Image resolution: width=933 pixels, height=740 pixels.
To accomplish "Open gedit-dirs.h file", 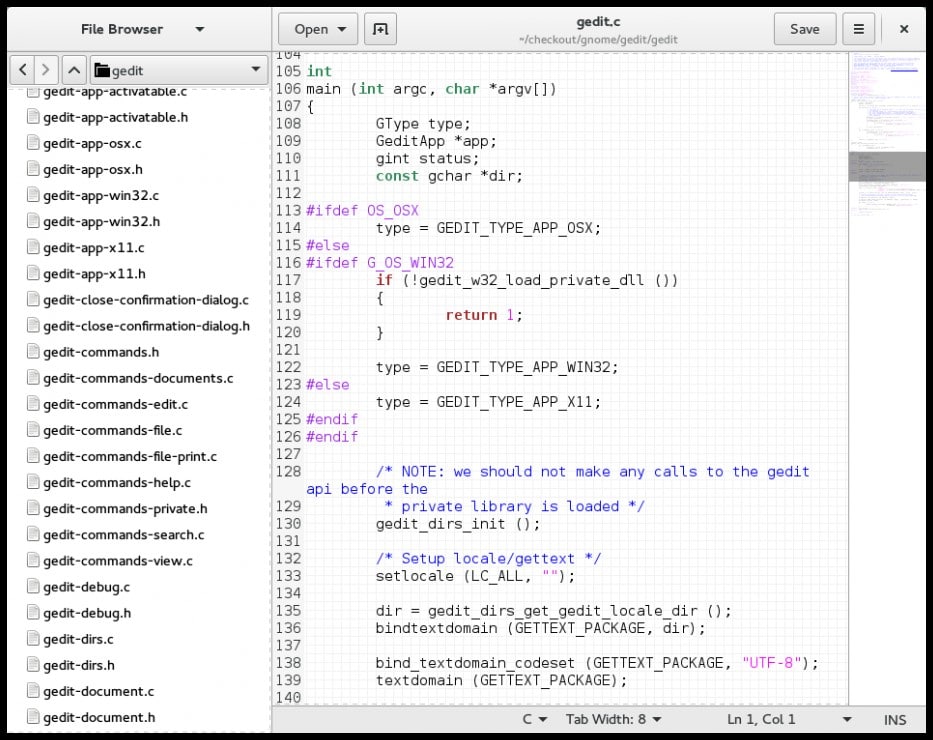I will pyautogui.click(x=79, y=666).
